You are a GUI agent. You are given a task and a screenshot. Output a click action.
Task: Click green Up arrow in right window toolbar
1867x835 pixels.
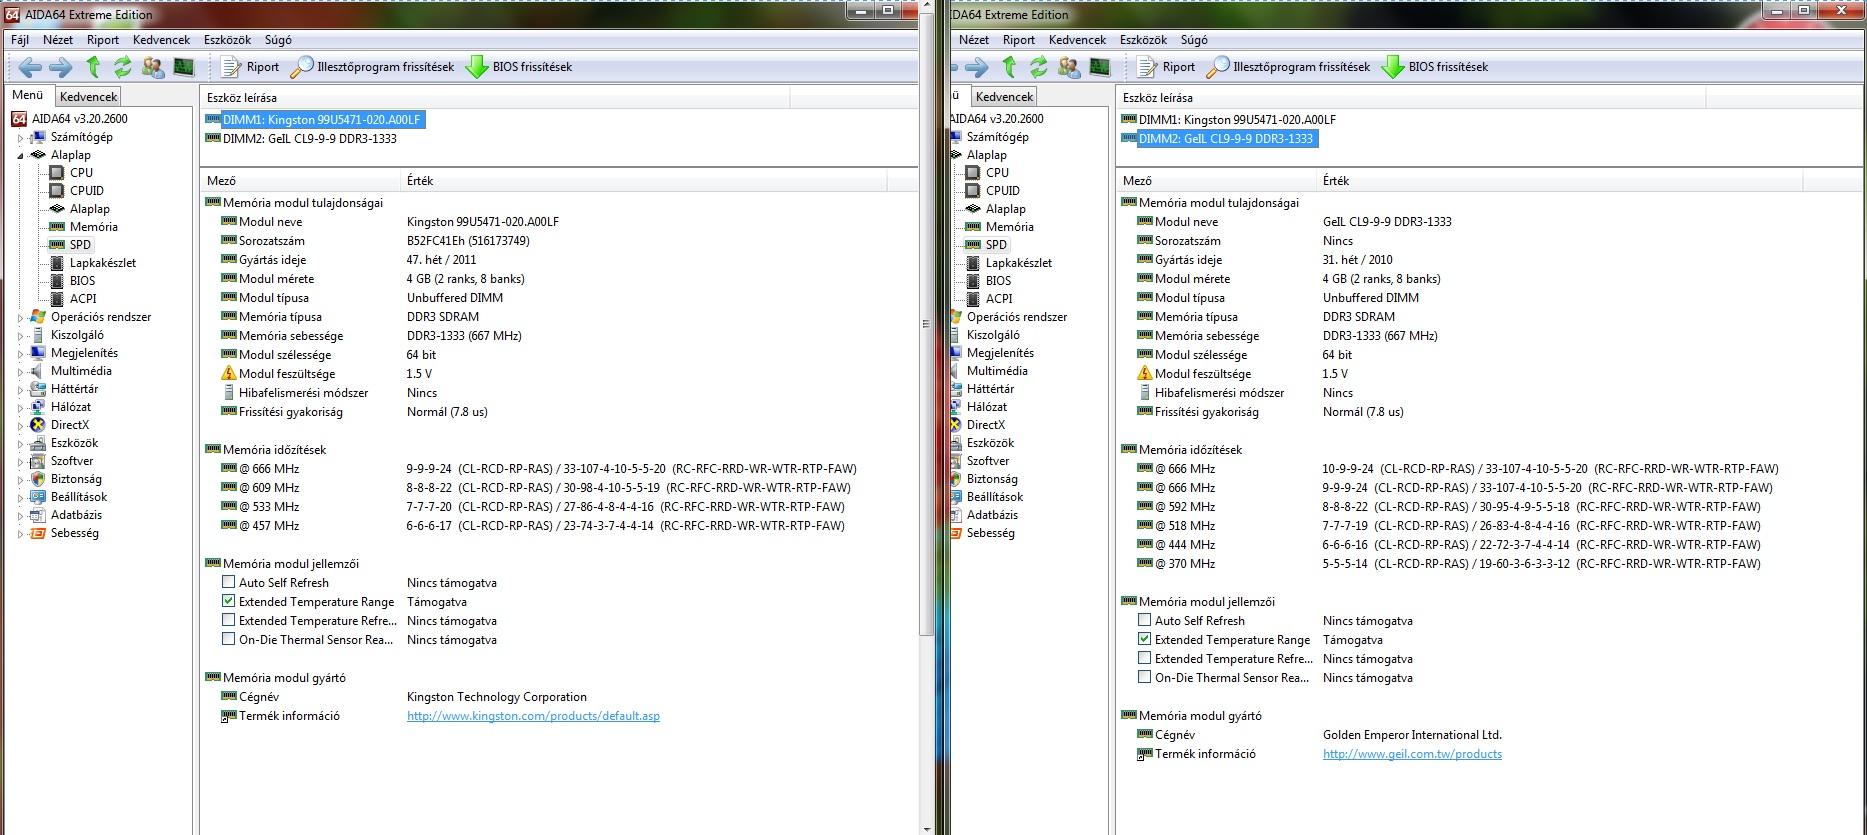pos(1009,67)
